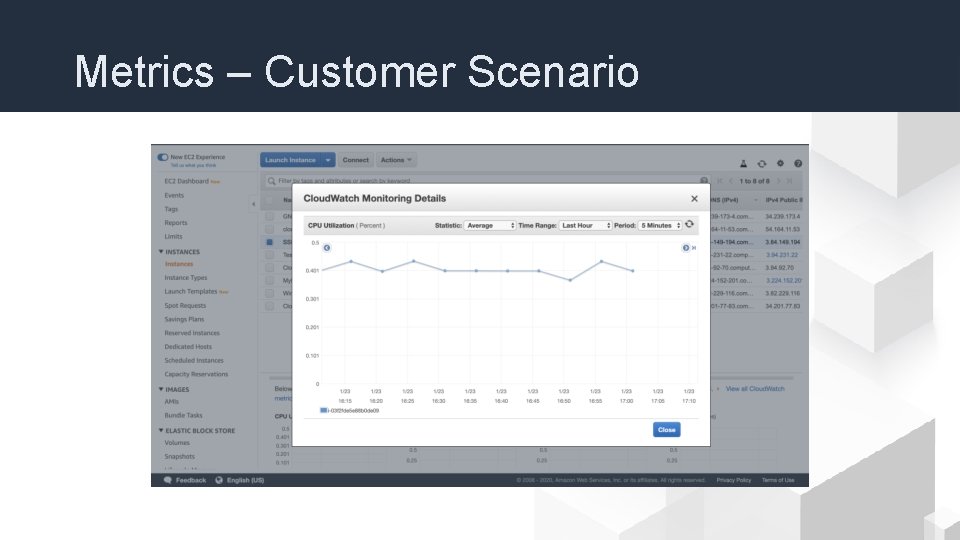Go to next page of instances
The image size is (960, 540).
point(779,181)
